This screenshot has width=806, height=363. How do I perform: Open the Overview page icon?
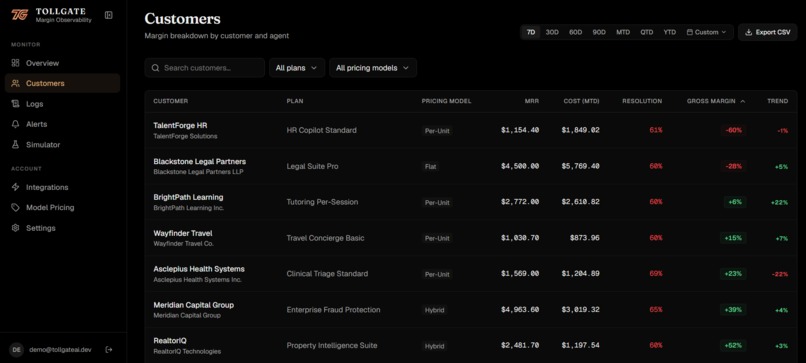click(15, 63)
